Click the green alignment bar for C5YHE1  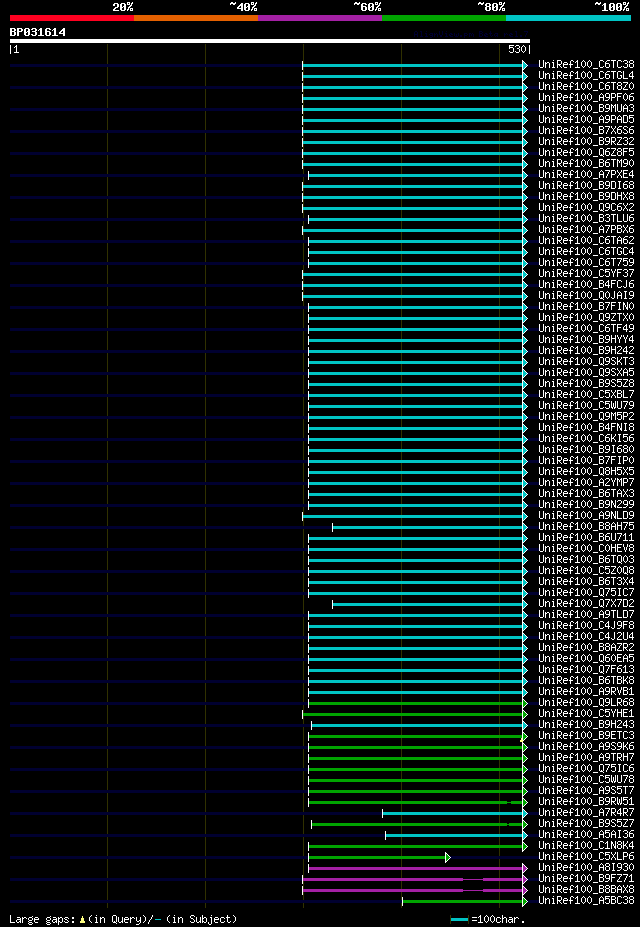414,714
